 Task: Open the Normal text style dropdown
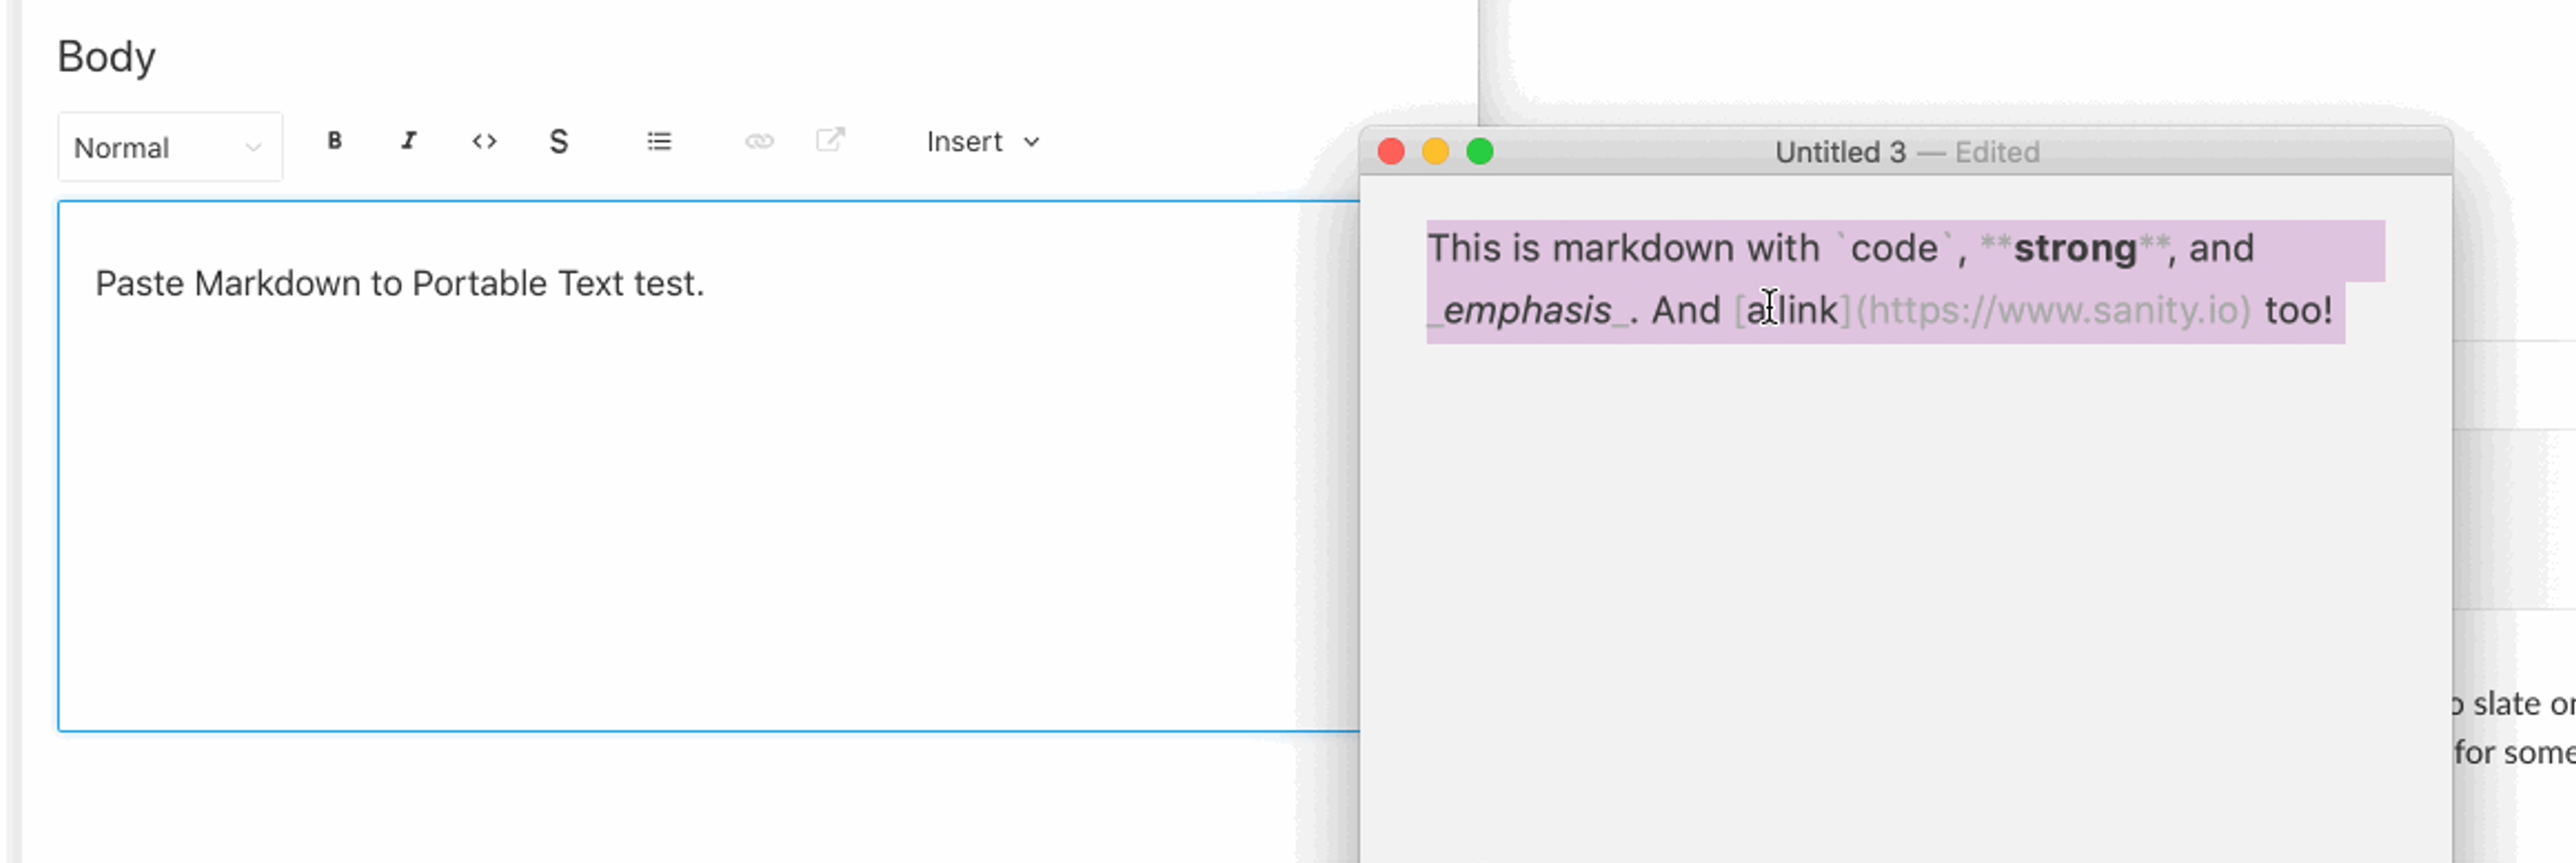pos(170,147)
